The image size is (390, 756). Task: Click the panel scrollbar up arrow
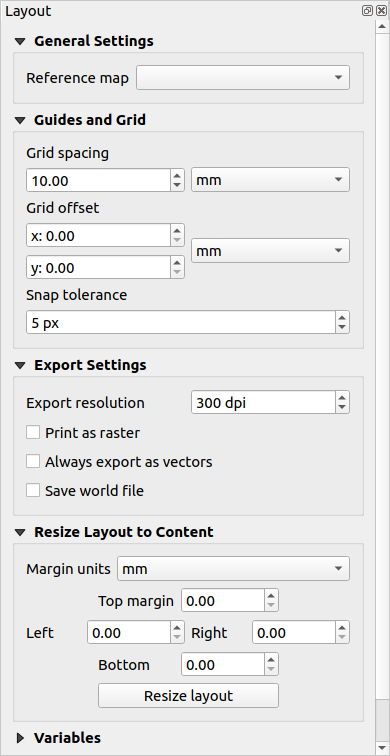pos(381,26)
